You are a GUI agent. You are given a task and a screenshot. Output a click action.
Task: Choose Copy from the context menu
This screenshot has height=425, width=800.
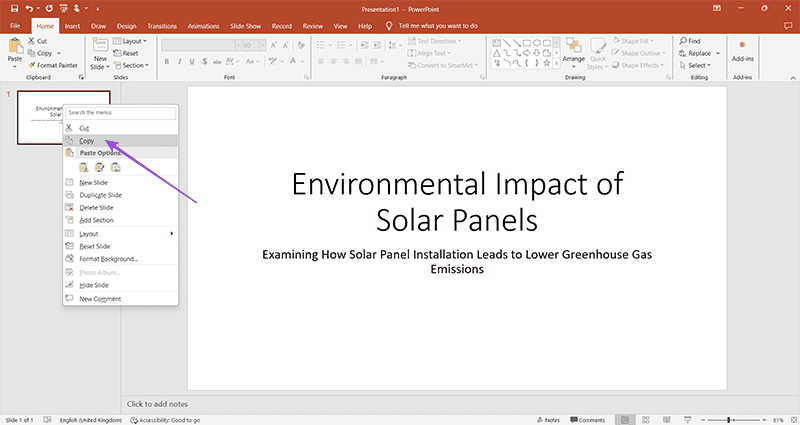click(85, 141)
